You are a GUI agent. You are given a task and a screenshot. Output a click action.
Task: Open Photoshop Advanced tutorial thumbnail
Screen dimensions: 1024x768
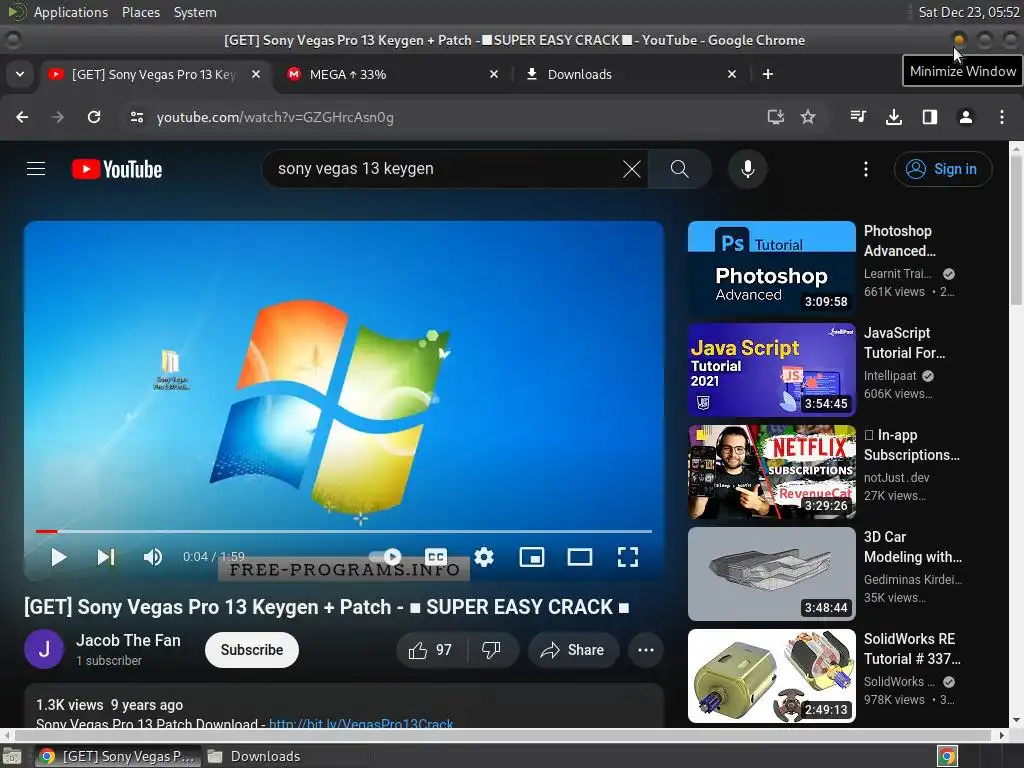click(772, 268)
